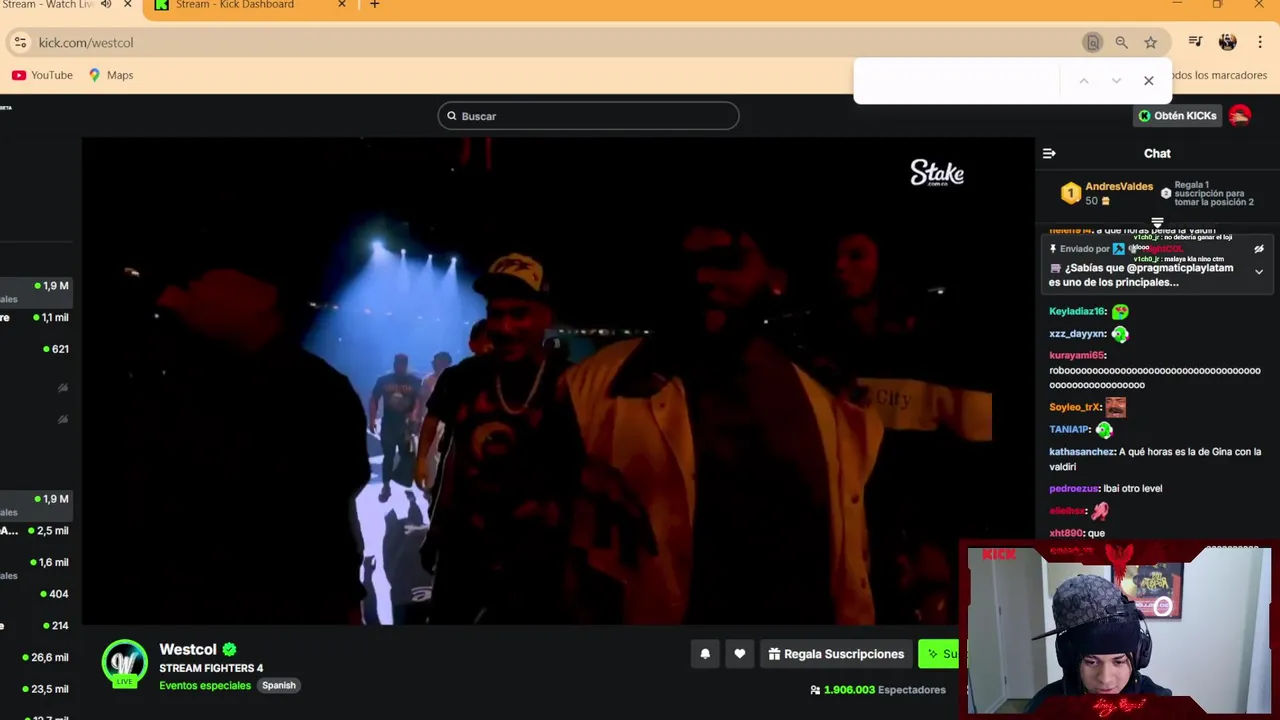Click the emote sent by Soyleo_trX
This screenshot has width=1280, height=720.
pyautogui.click(x=1115, y=407)
